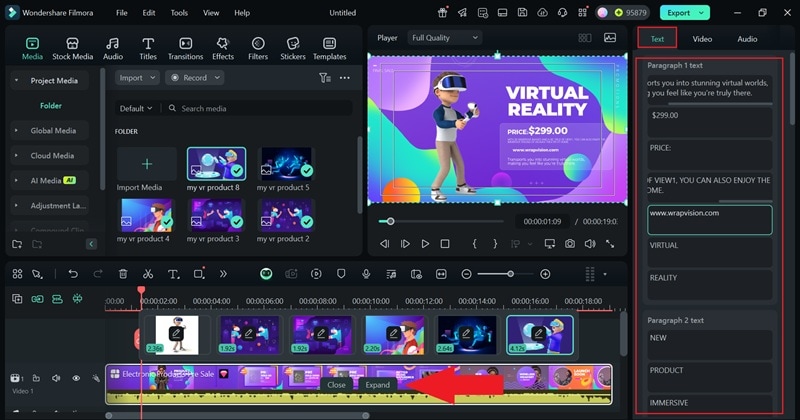The height and width of the screenshot is (420, 800).
Task: Open the Stickers tab
Action: pyautogui.click(x=293, y=49)
